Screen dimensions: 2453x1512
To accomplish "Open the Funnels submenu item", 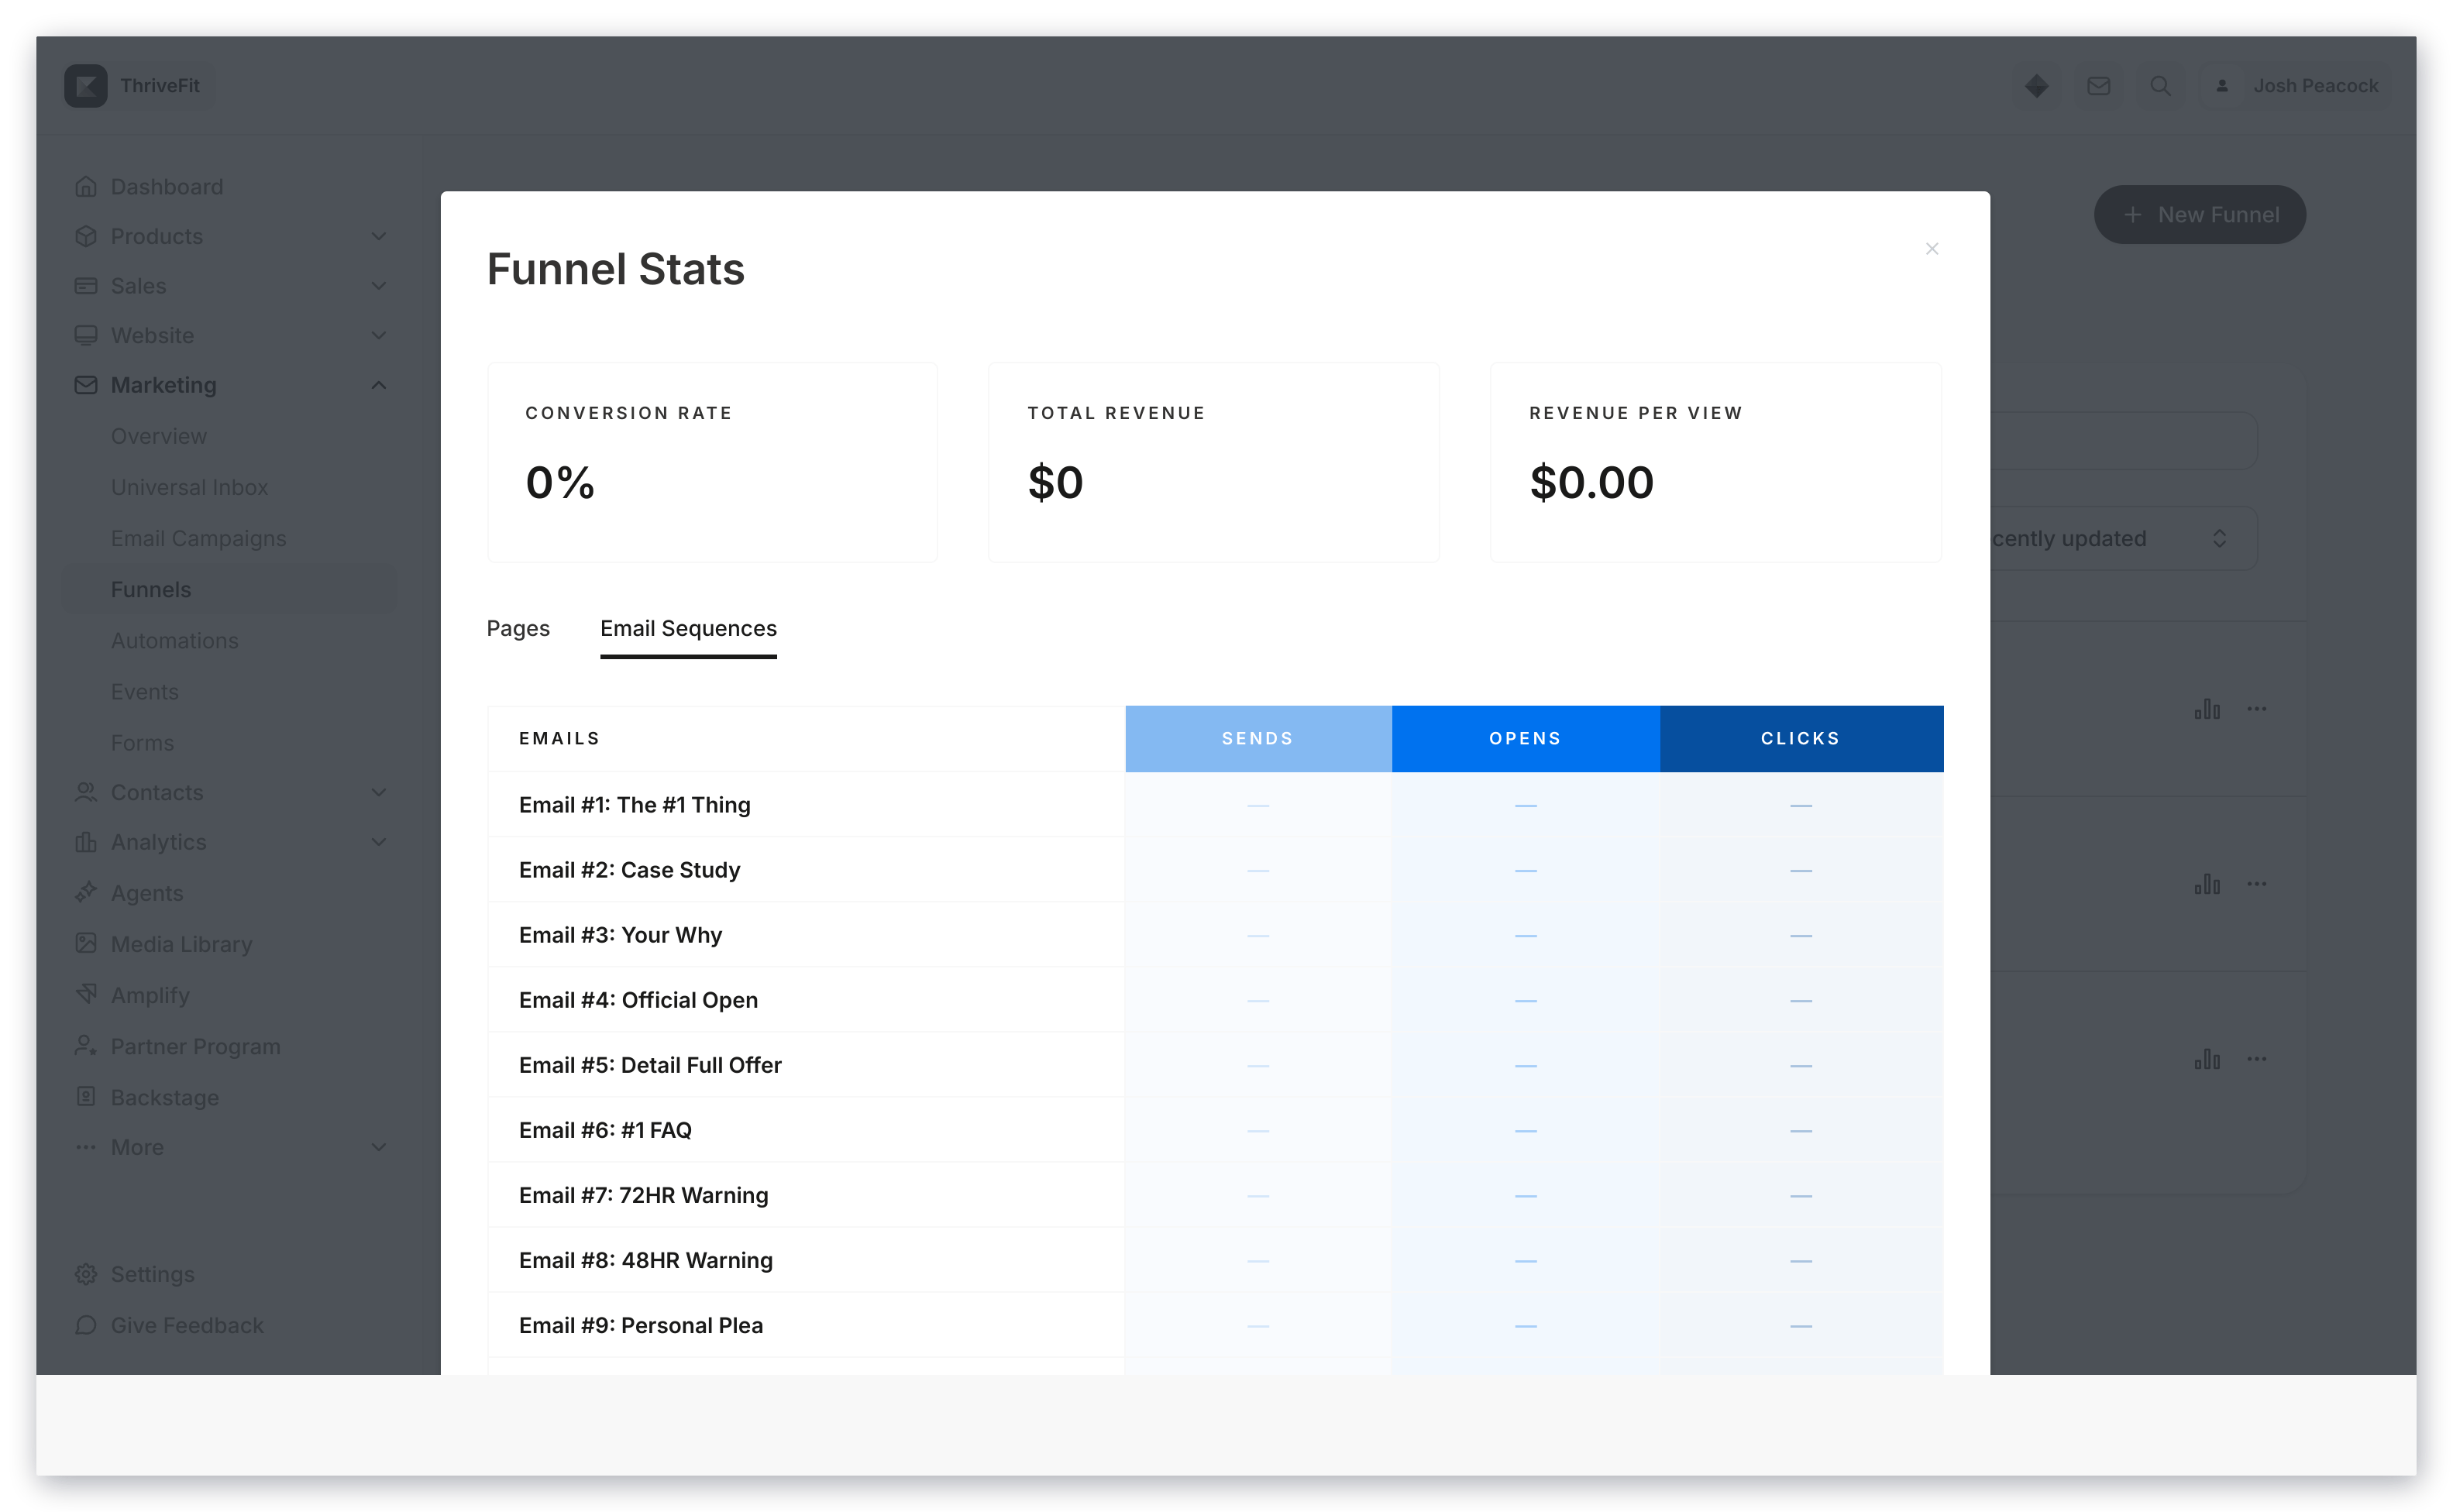I will 230,589.
